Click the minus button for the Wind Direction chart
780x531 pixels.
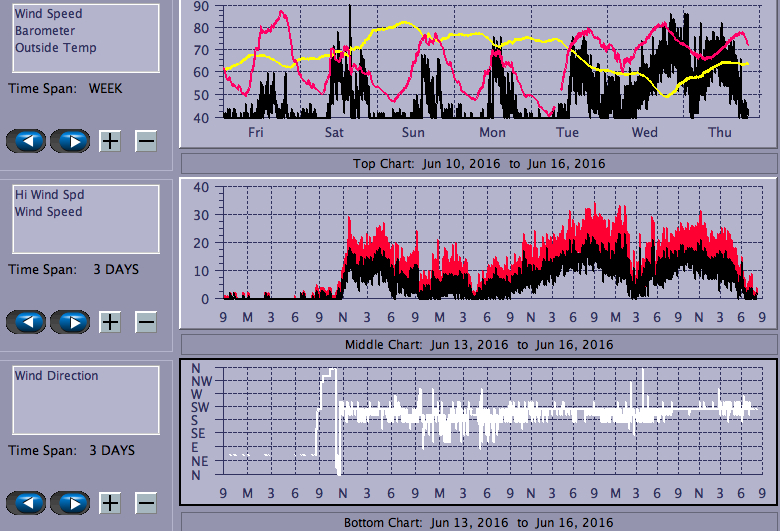click(146, 503)
